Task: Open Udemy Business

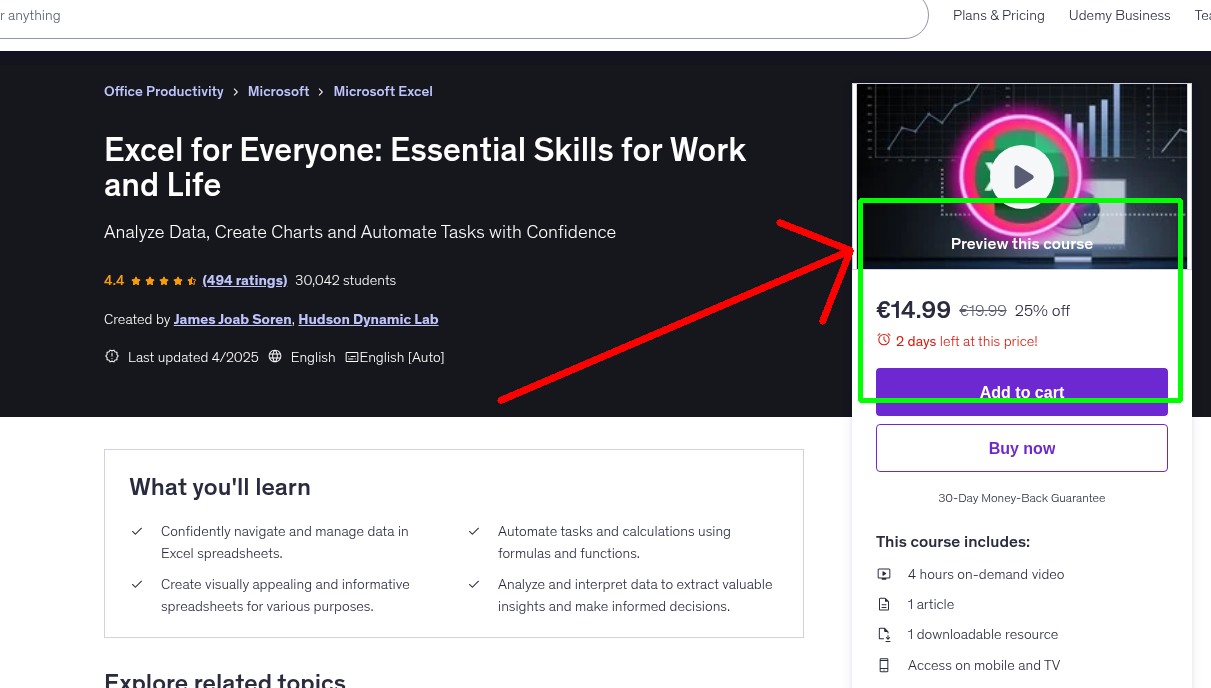Action: click(1119, 15)
